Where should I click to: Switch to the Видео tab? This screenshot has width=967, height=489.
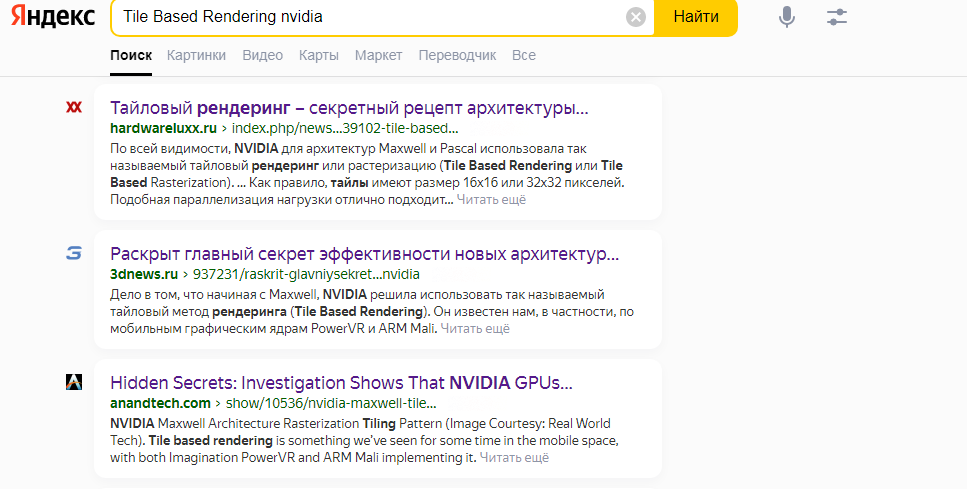(263, 55)
